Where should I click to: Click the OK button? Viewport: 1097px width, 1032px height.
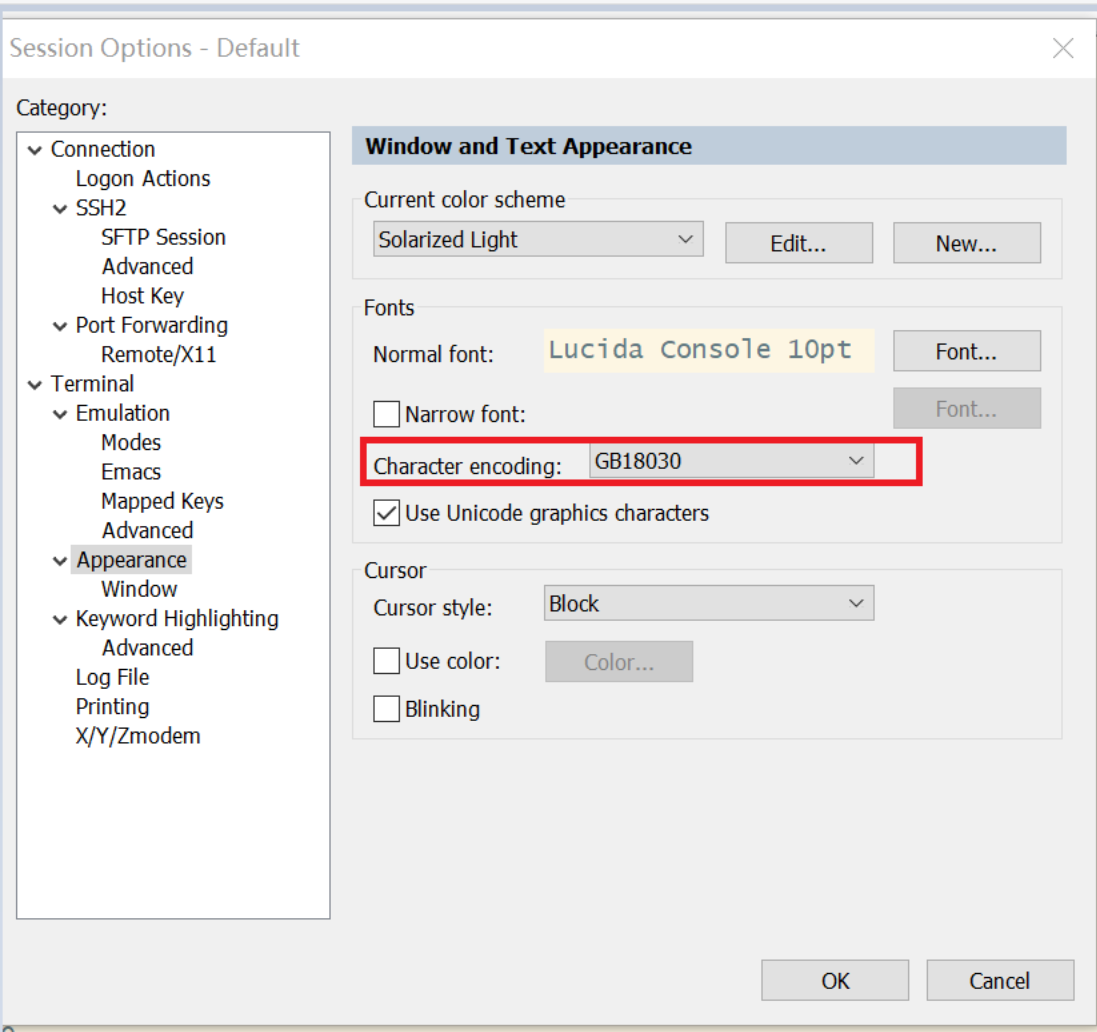tap(835, 980)
